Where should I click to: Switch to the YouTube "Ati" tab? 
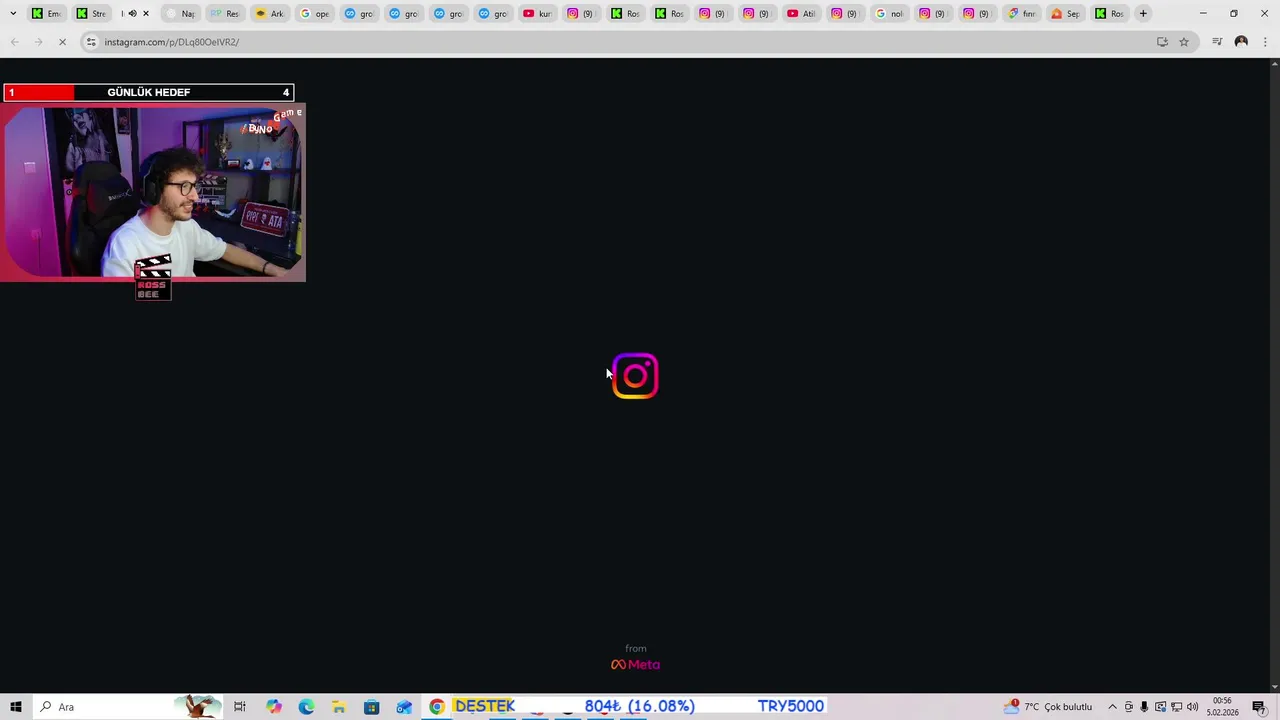pyautogui.click(x=801, y=13)
